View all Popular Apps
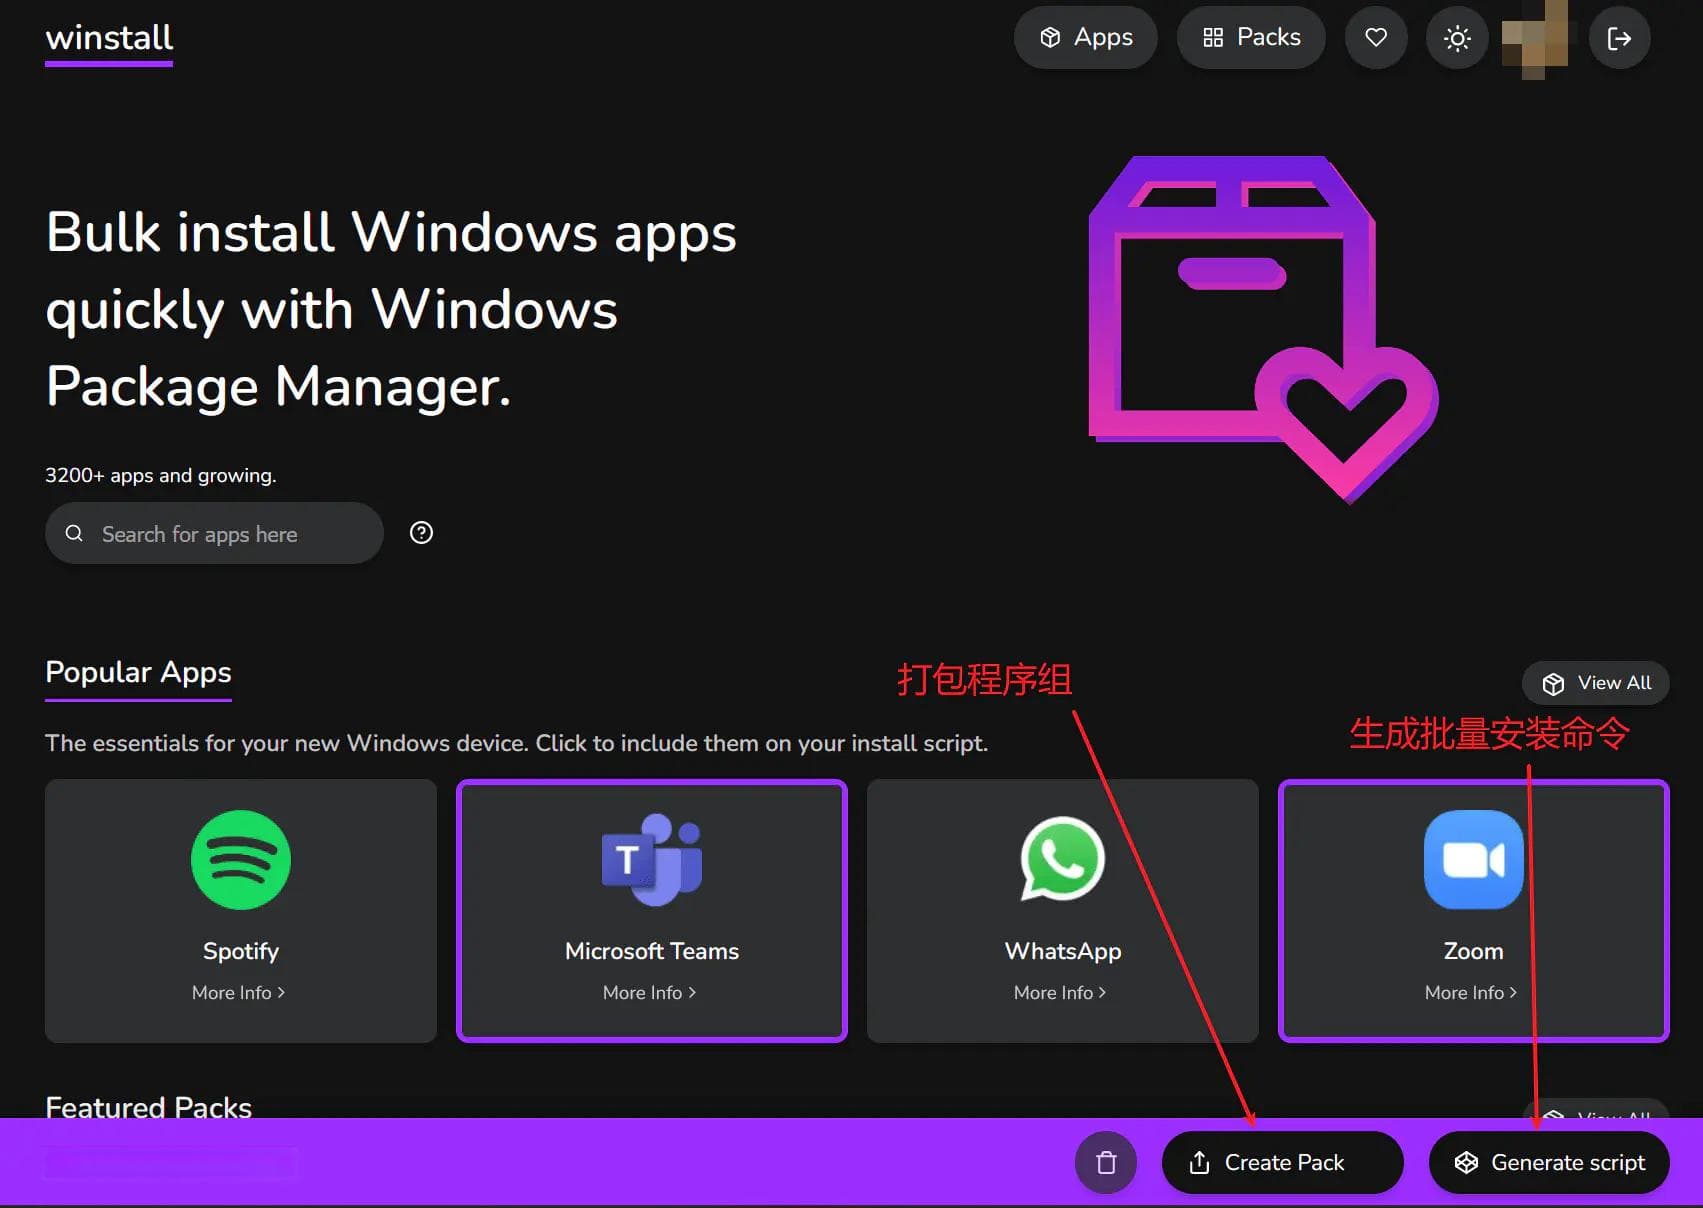Viewport: 1703px width, 1208px height. (1595, 683)
